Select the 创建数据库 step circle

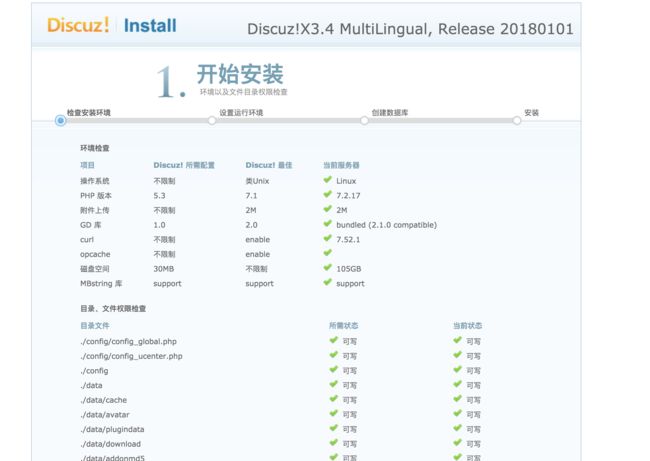coord(364,121)
